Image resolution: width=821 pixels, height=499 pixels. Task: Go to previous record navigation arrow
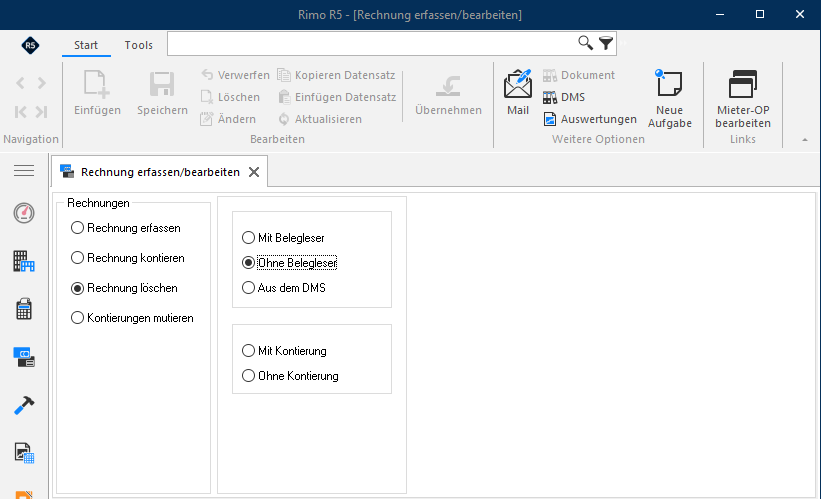pyautogui.click(x=20, y=83)
